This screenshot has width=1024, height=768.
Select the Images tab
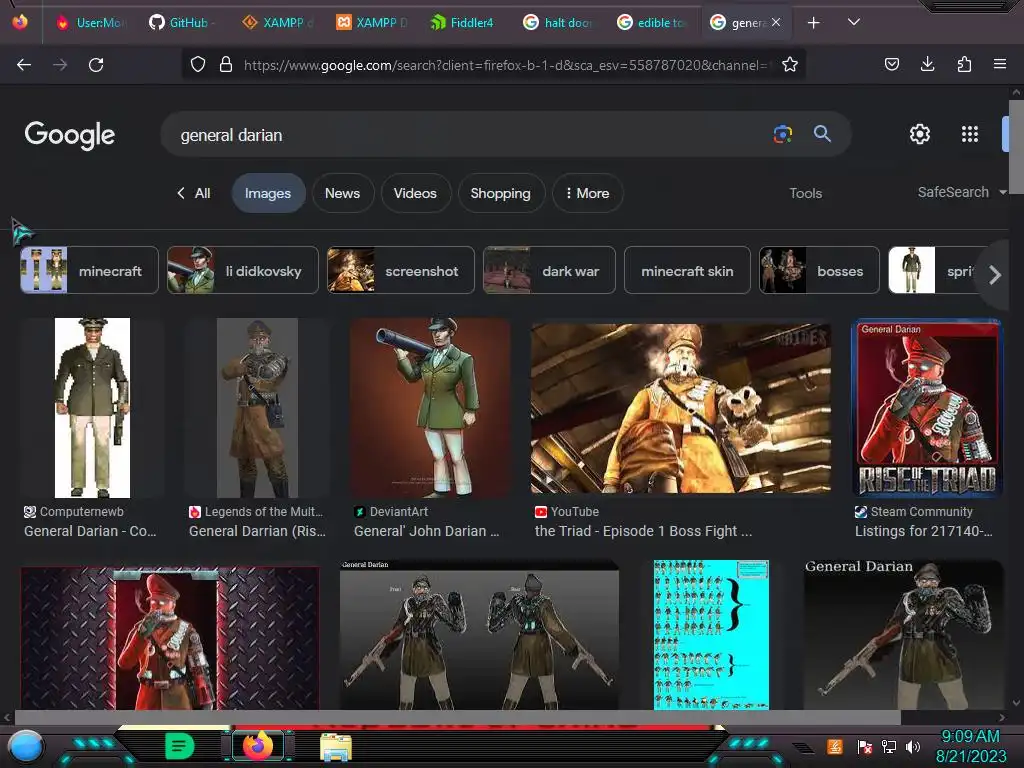(x=268, y=193)
